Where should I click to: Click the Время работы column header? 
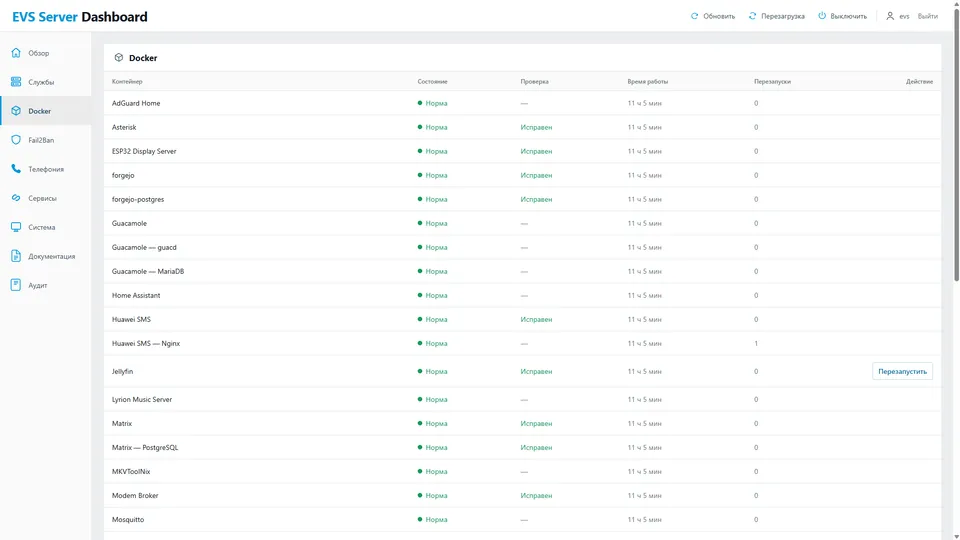pyautogui.click(x=648, y=81)
